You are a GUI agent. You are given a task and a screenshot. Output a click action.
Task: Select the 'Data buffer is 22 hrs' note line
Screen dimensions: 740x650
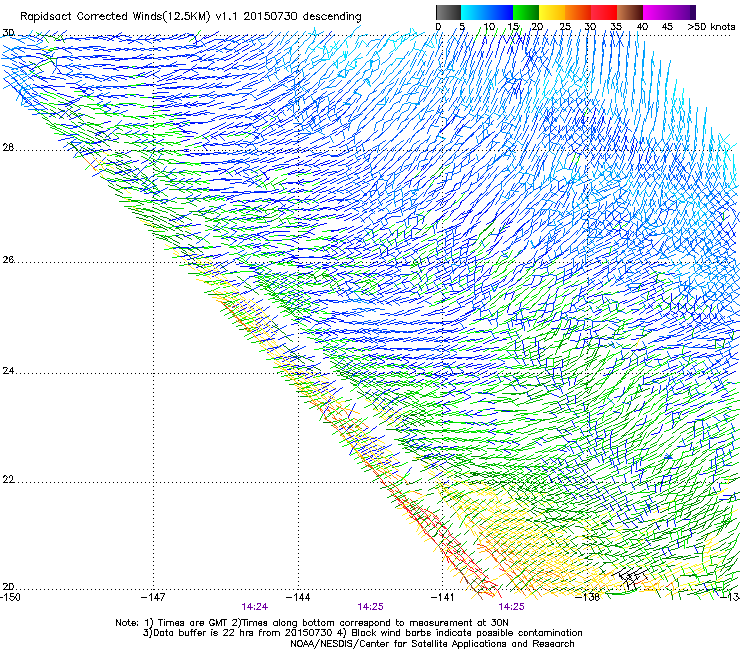362,633
